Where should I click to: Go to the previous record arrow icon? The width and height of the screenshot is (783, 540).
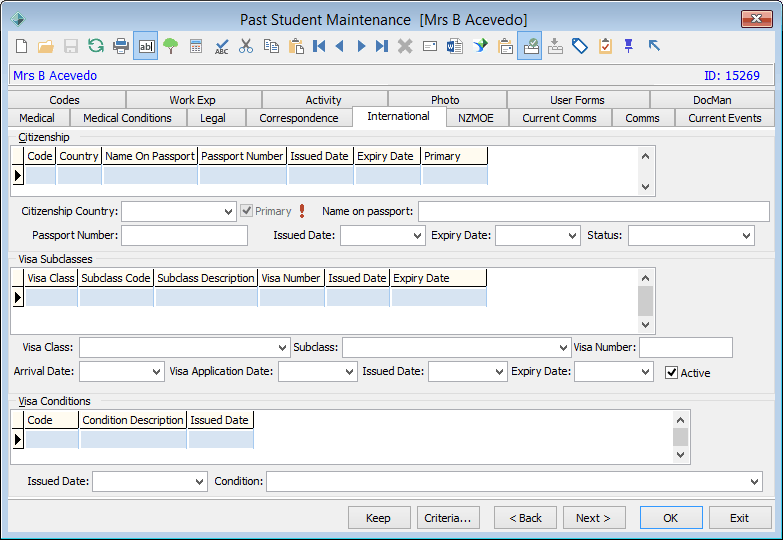coord(340,46)
